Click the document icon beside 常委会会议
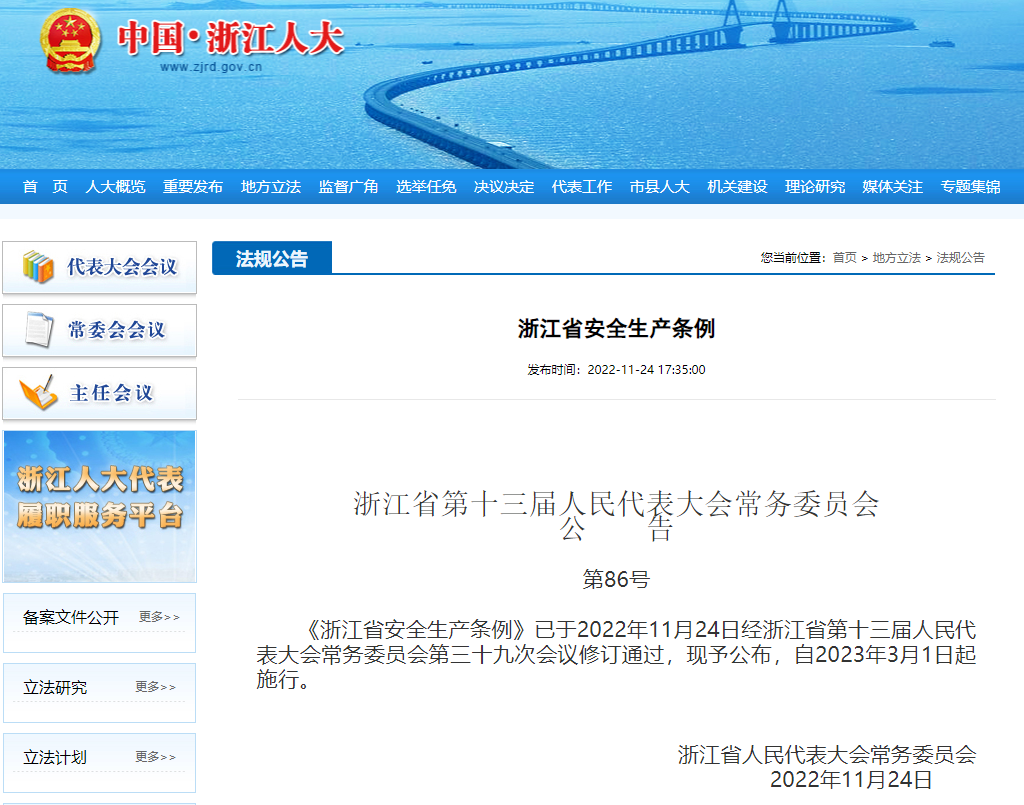Image resolution: width=1024 pixels, height=805 pixels. click(38, 330)
